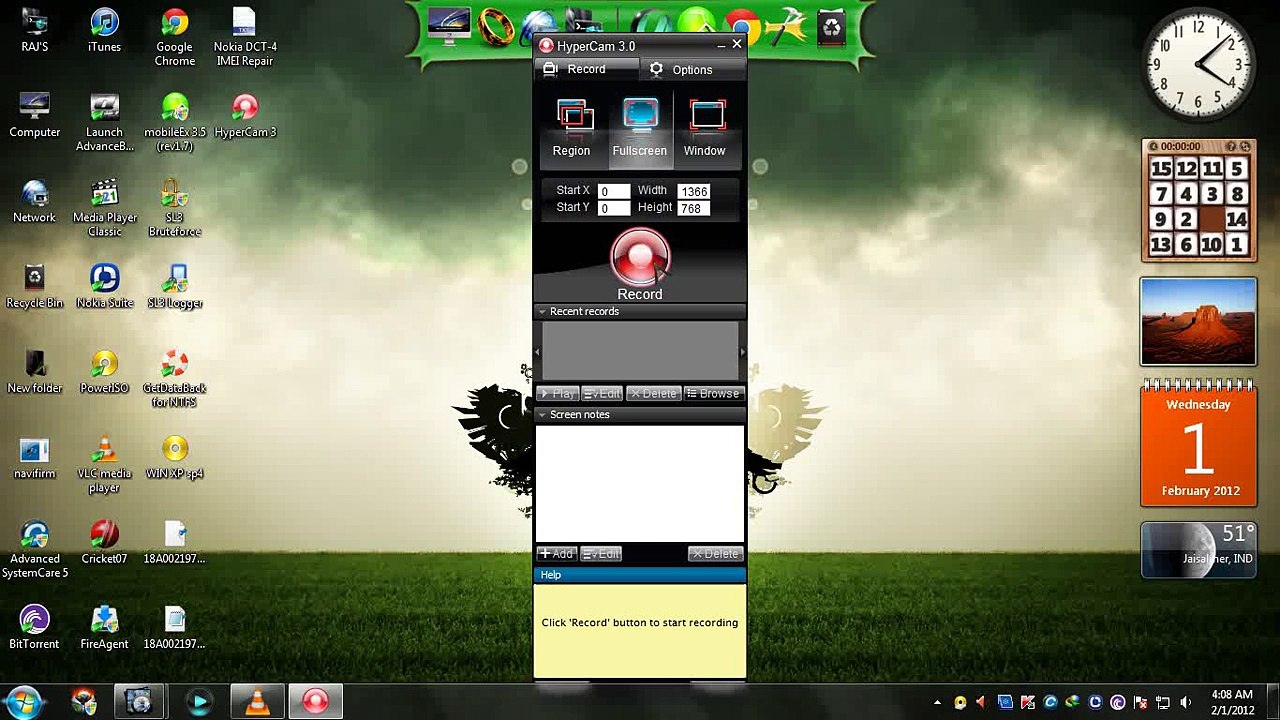Image resolution: width=1280 pixels, height=720 pixels.
Task: Click the Start X input field
Action: click(x=614, y=191)
